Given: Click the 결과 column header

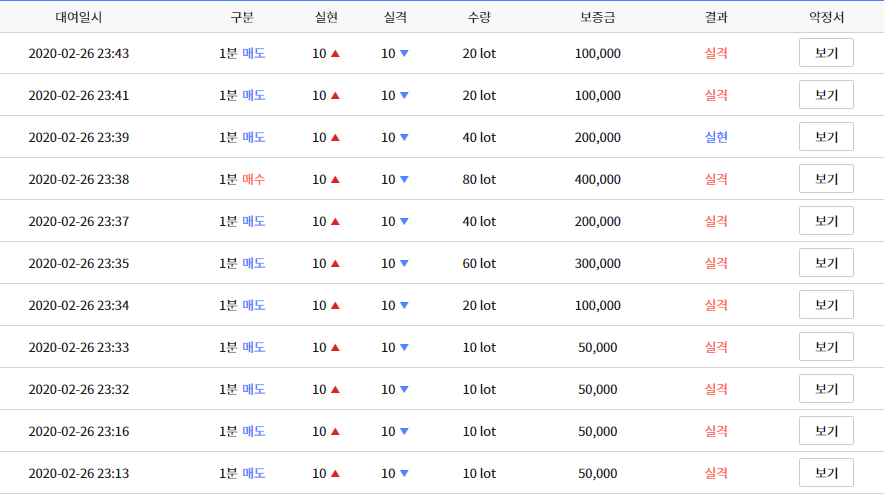Looking at the screenshot, I should [716, 17].
